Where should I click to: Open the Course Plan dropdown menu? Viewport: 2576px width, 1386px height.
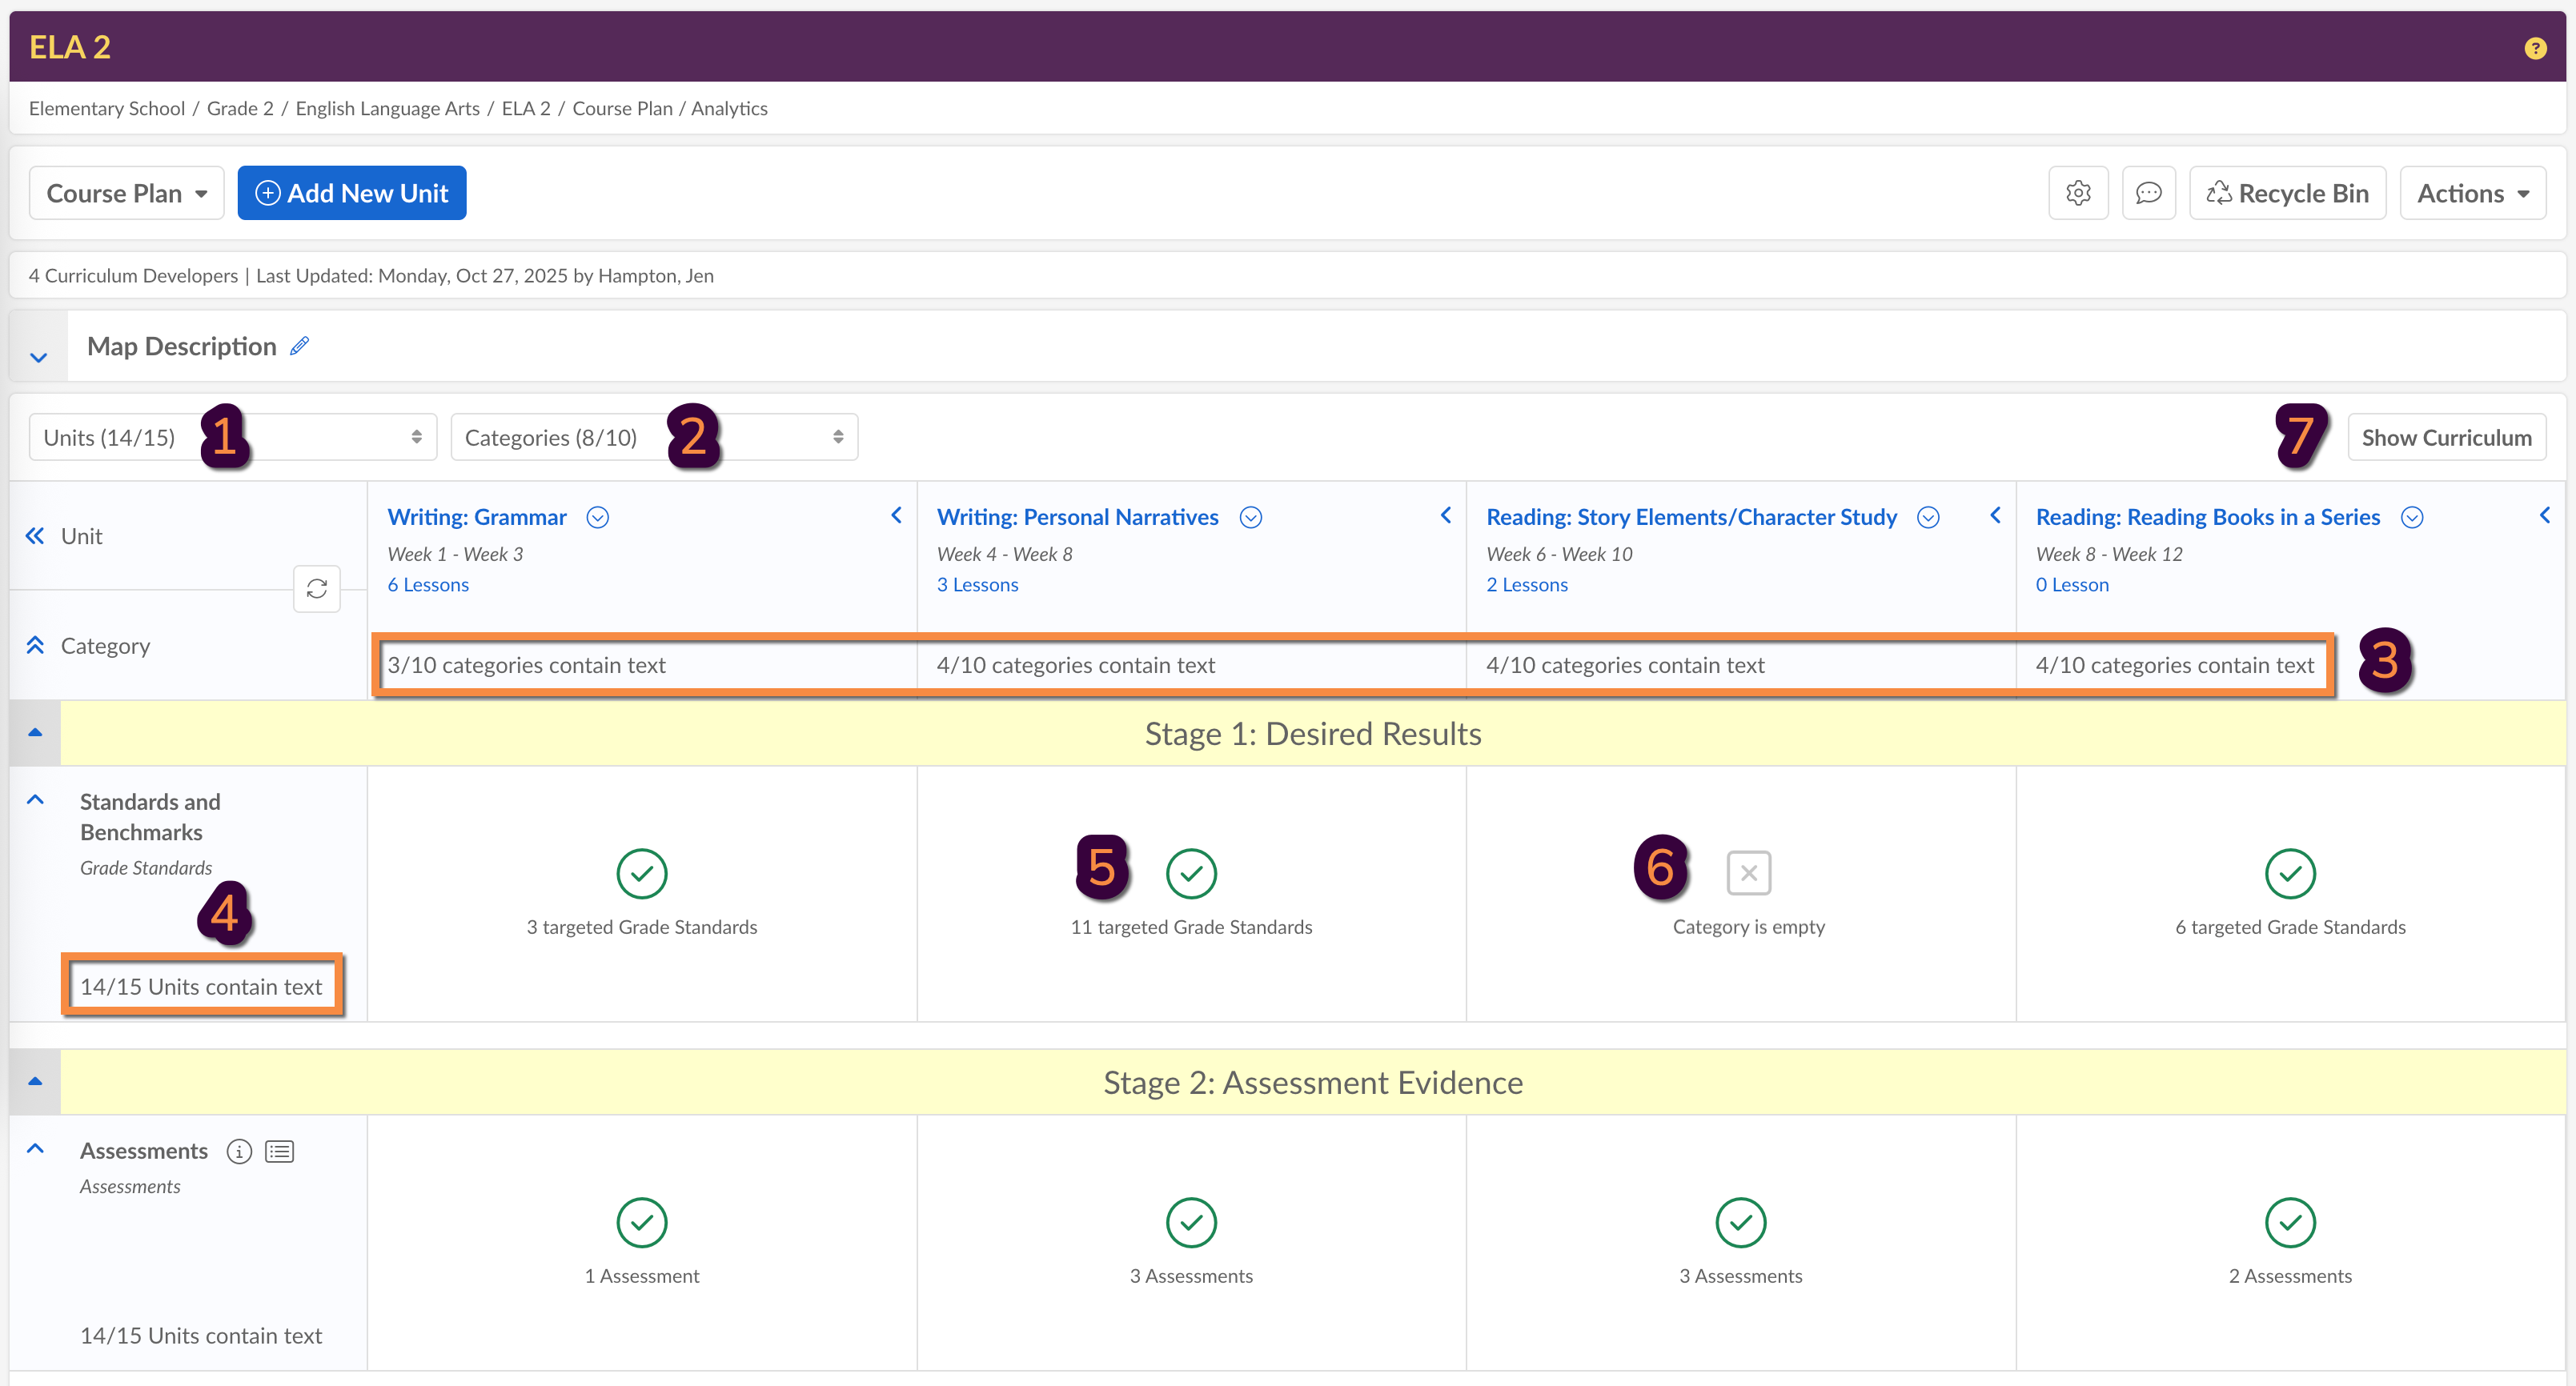126,193
